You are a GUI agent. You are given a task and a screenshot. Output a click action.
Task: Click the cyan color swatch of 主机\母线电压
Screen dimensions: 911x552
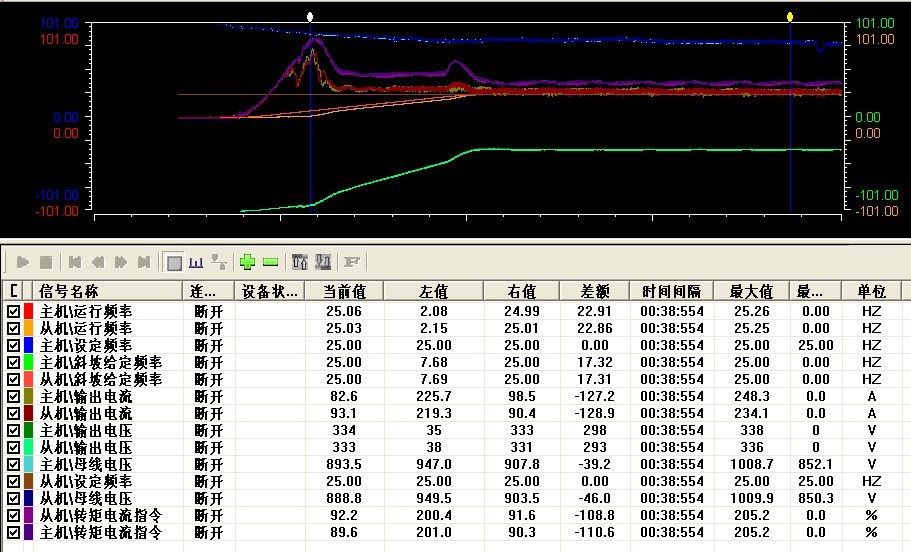click(x=28, y=464)
